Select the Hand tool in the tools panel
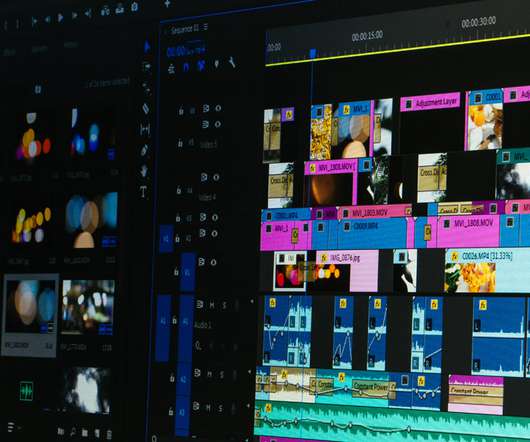530x442 pixels. point(144,171)
